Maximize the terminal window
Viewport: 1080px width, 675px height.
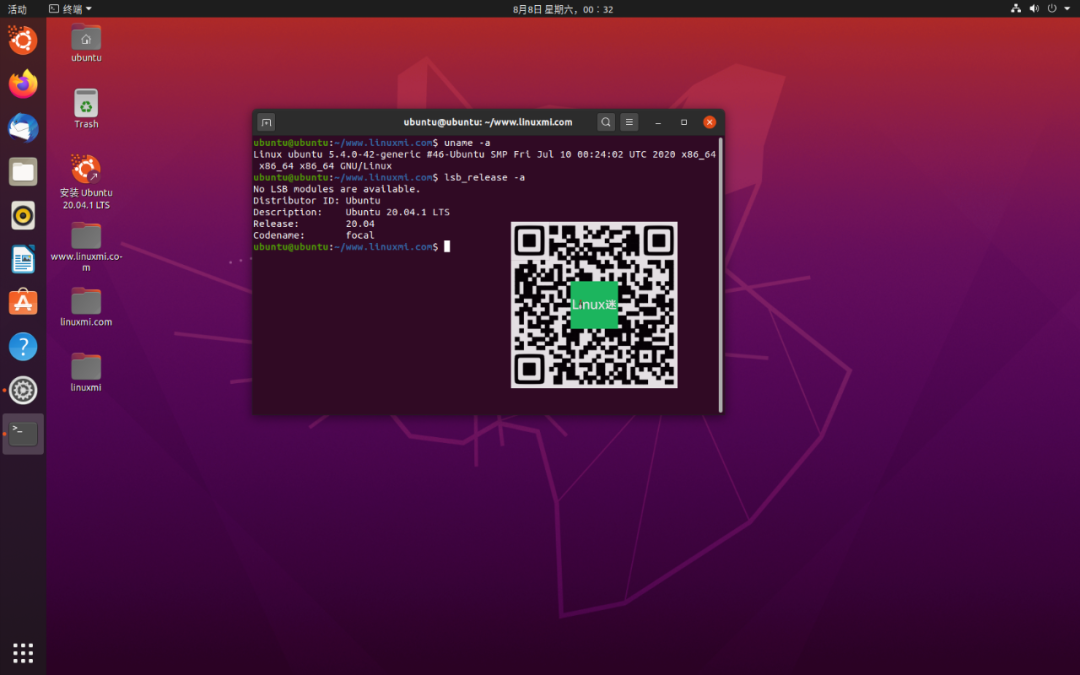[x=684, y=122]
